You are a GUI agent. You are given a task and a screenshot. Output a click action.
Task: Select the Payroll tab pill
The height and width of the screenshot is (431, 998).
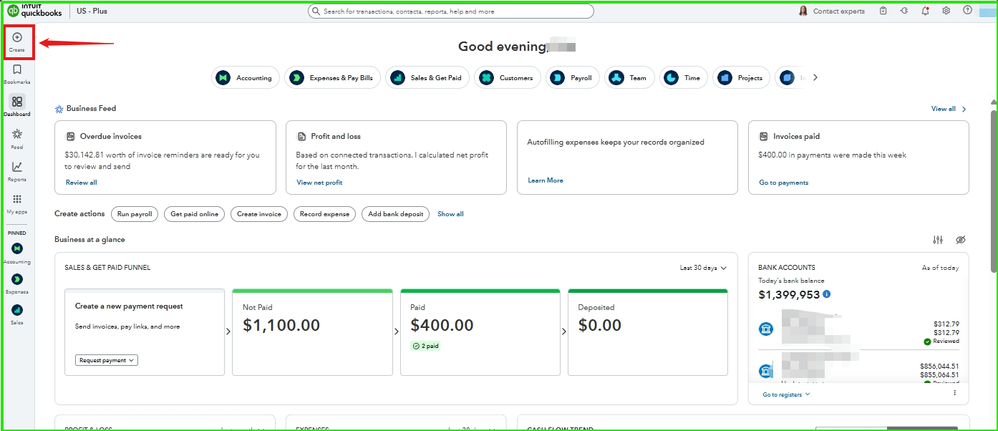coord(573,78)
